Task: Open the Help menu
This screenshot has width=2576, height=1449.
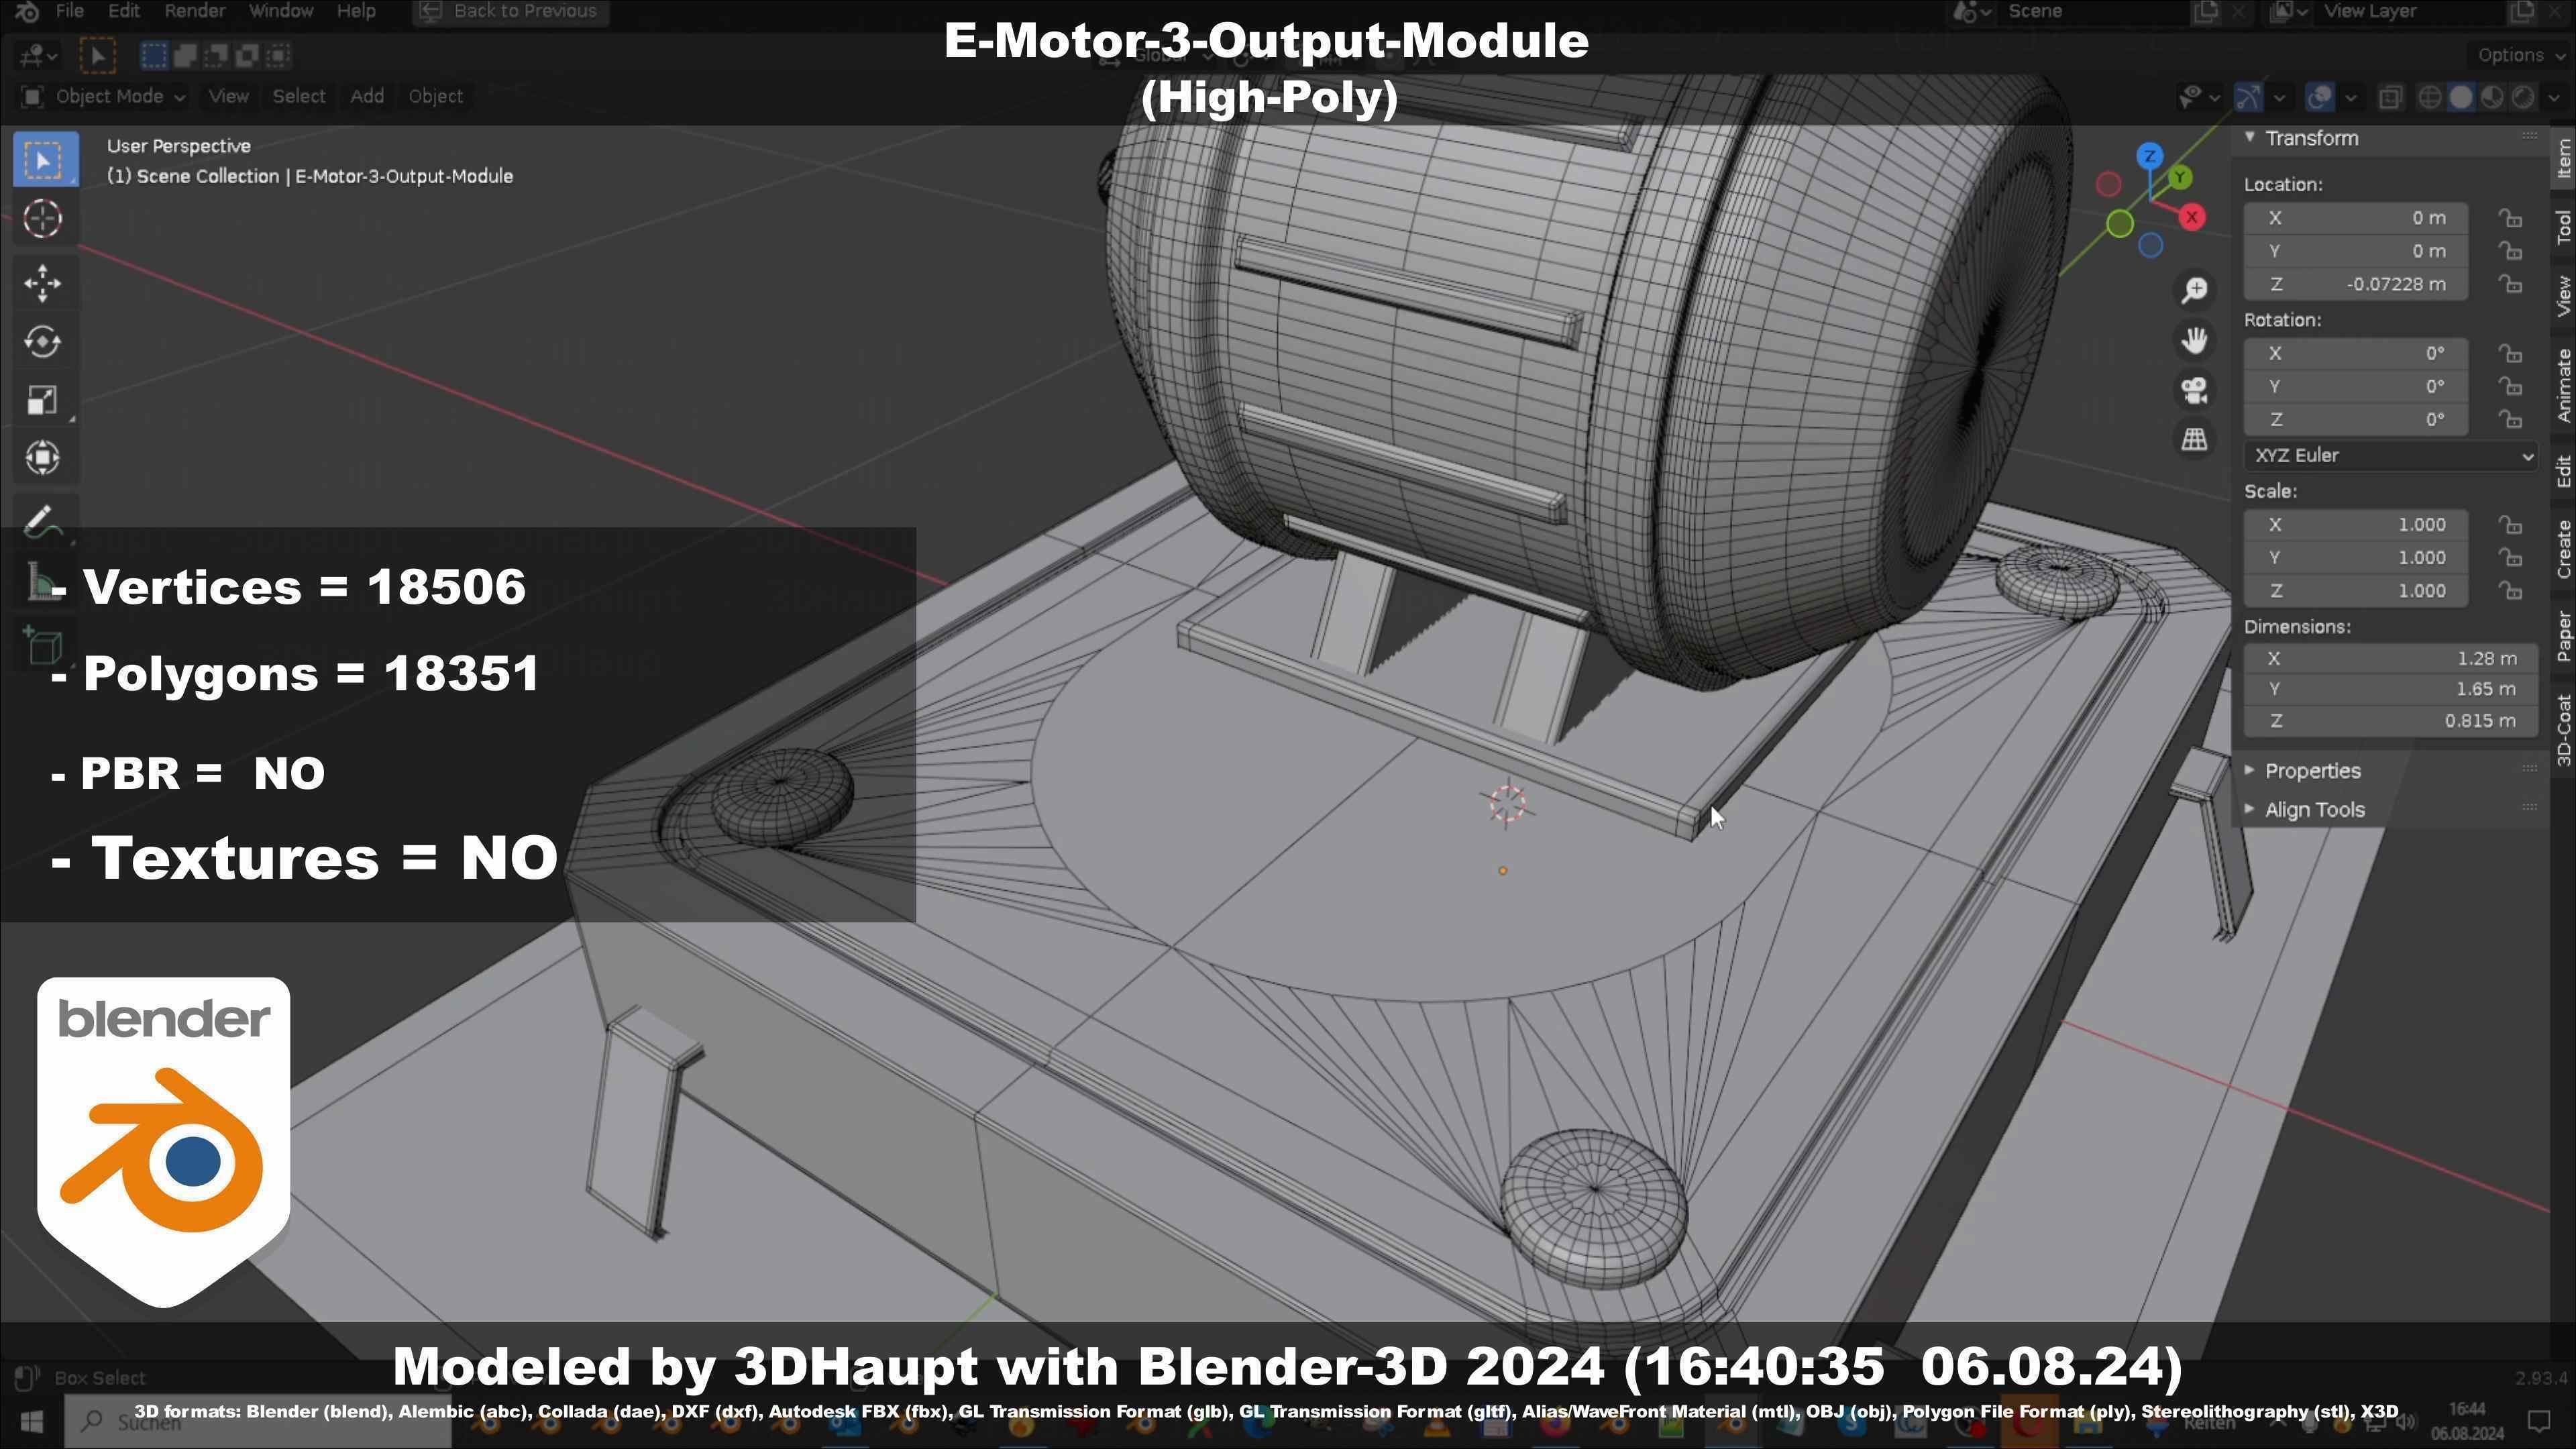Action: point(356,11)
